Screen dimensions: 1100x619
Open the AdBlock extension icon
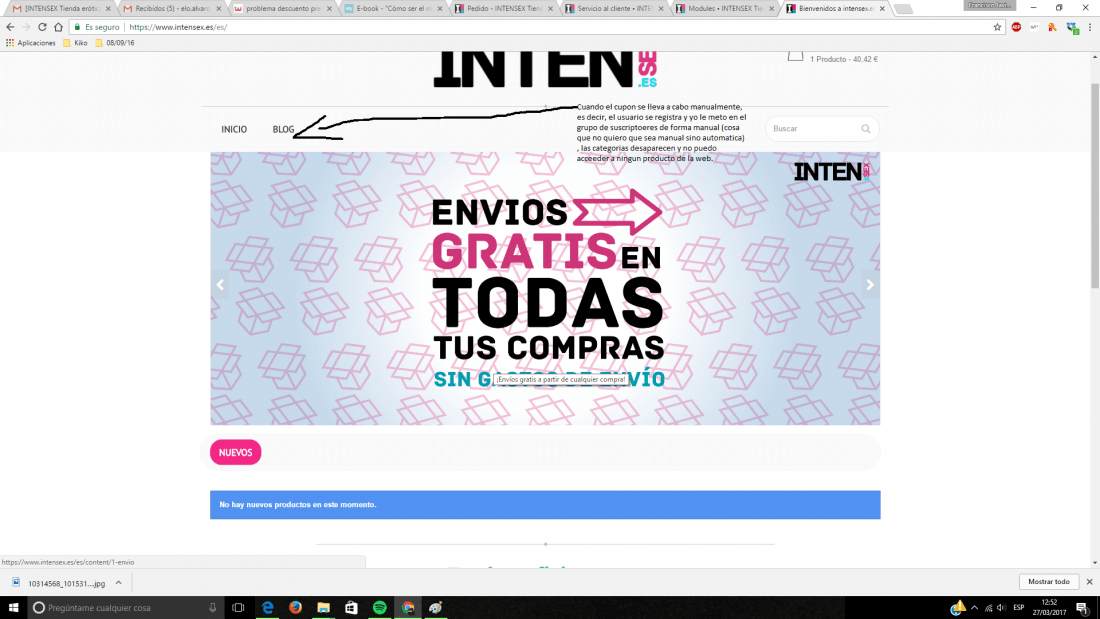coord(1016,27)
